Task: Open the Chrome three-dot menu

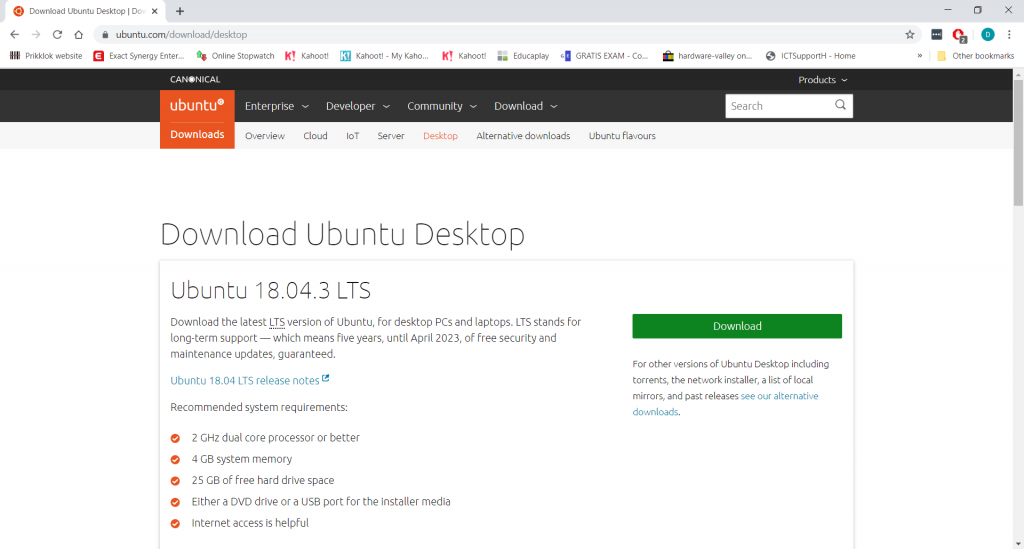Action: (1009, 35)
